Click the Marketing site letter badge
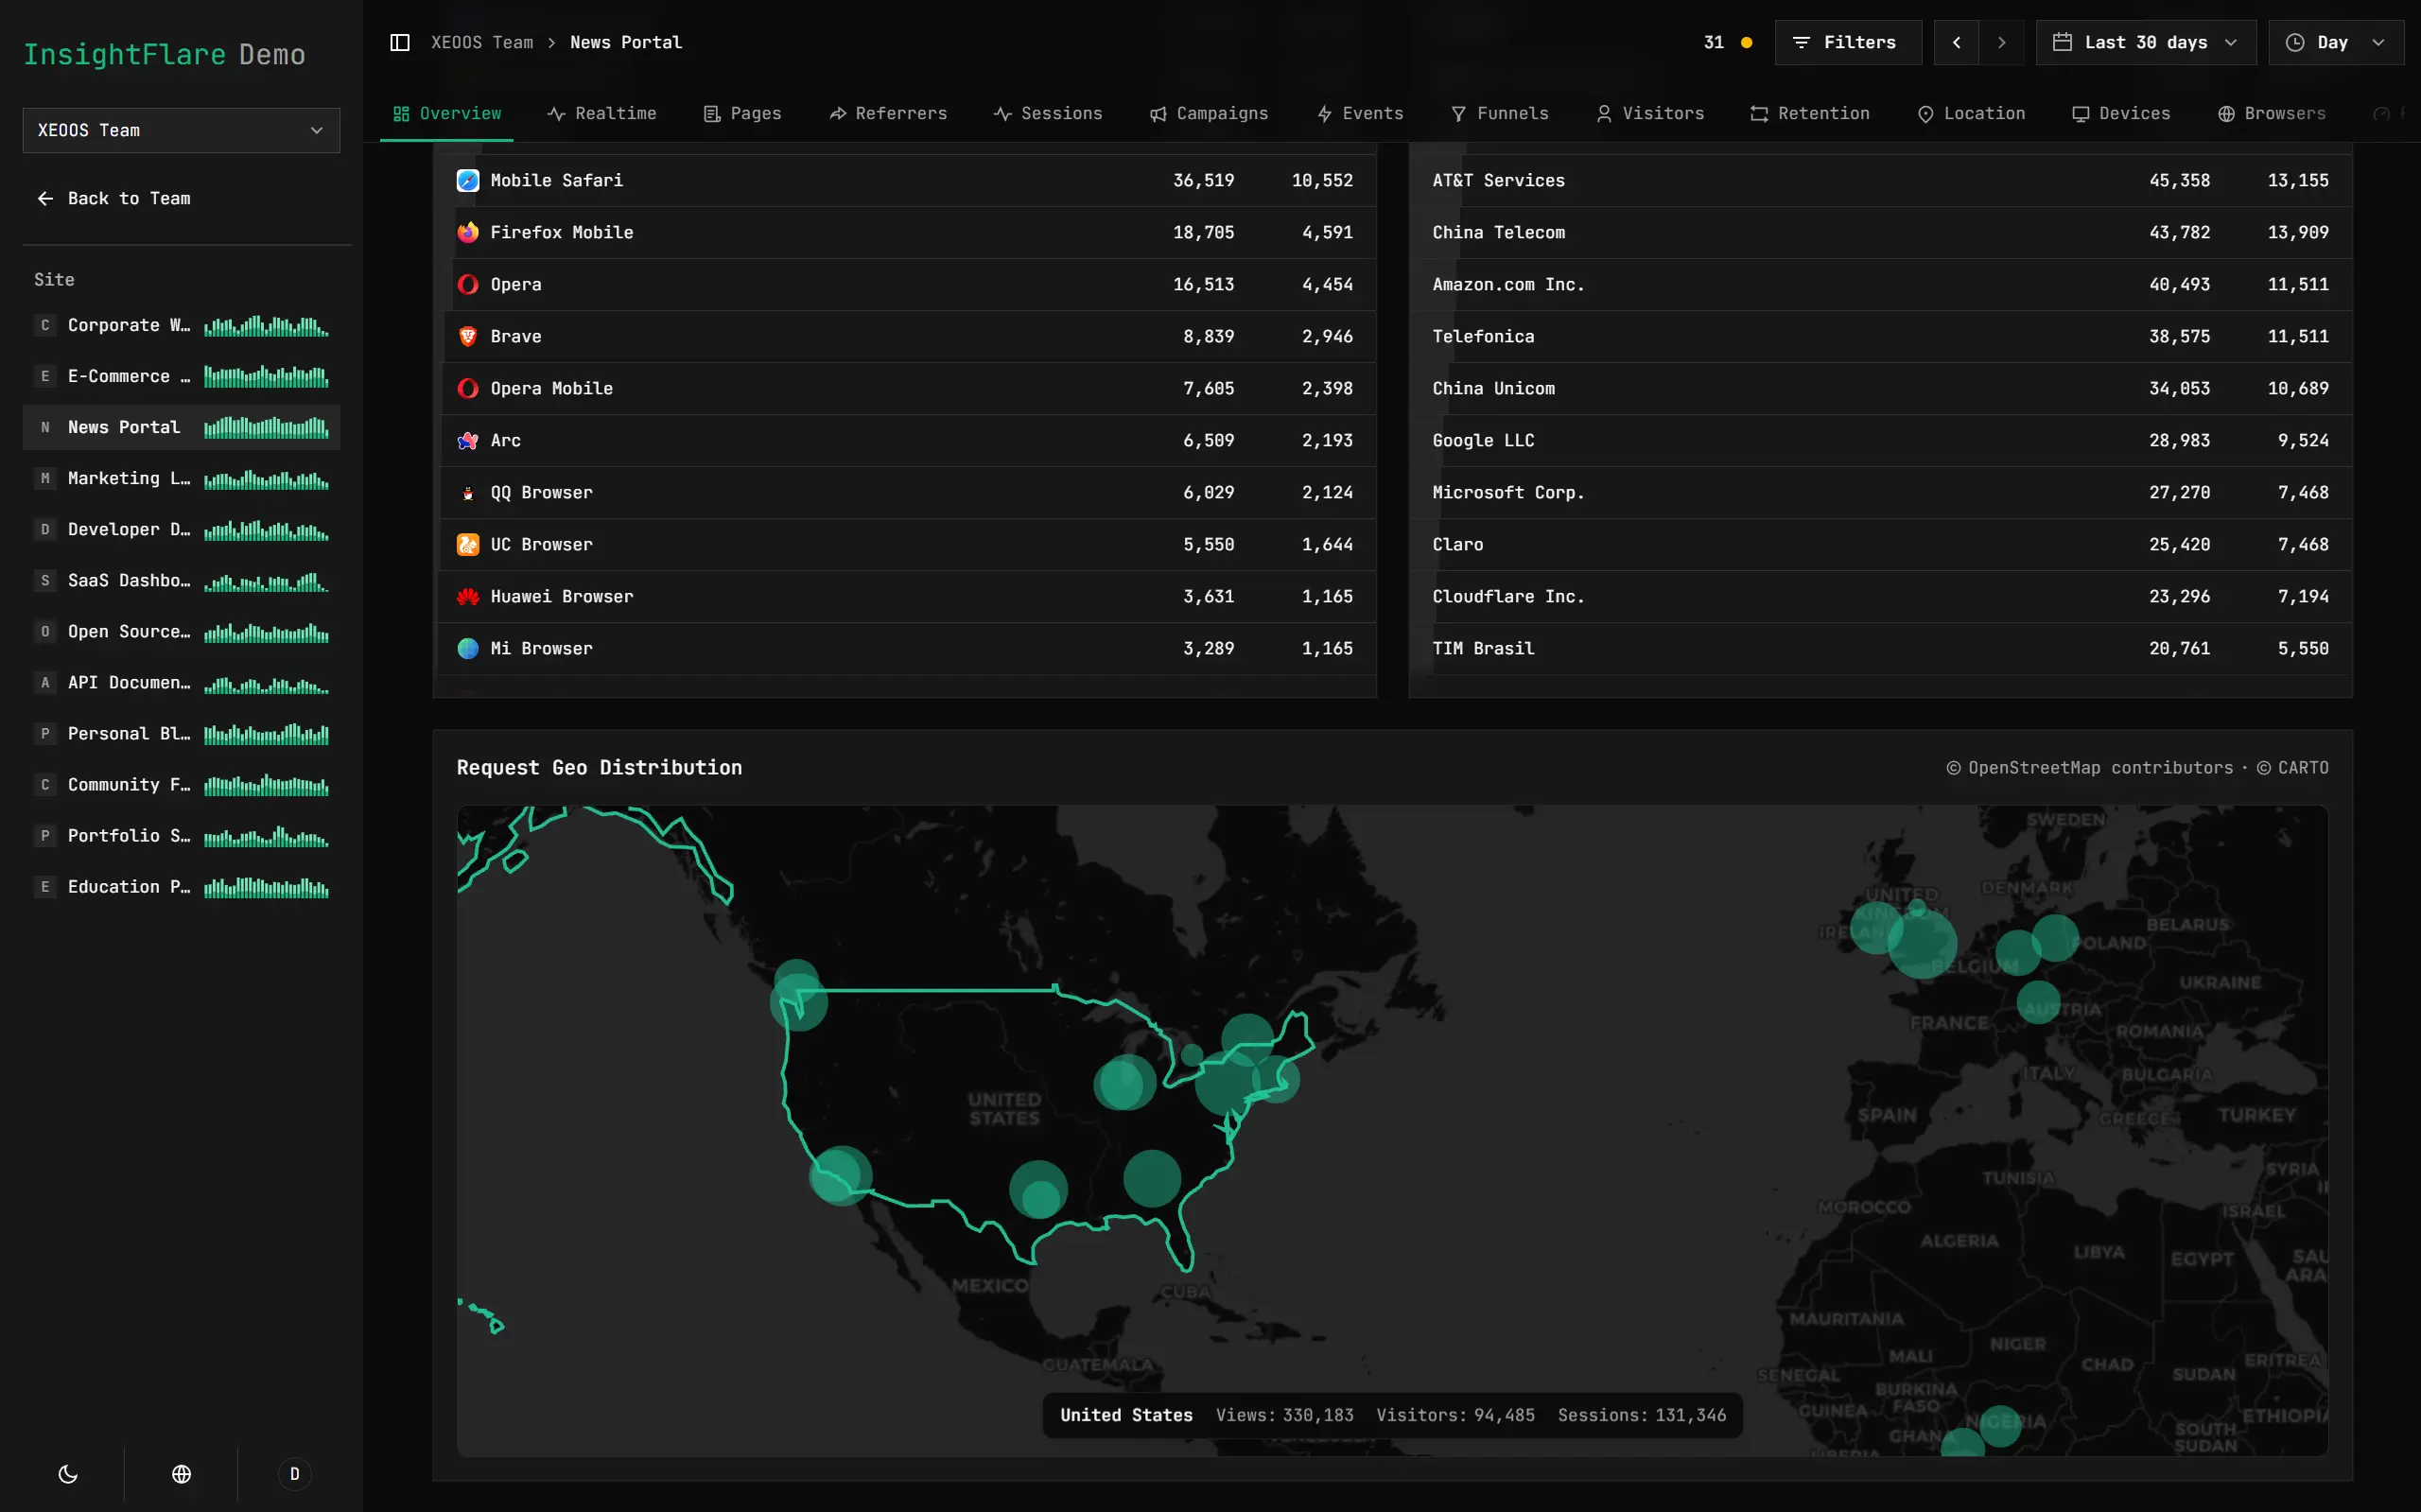The width and height of the screenshot is (2421, 1512). (45, 478)
